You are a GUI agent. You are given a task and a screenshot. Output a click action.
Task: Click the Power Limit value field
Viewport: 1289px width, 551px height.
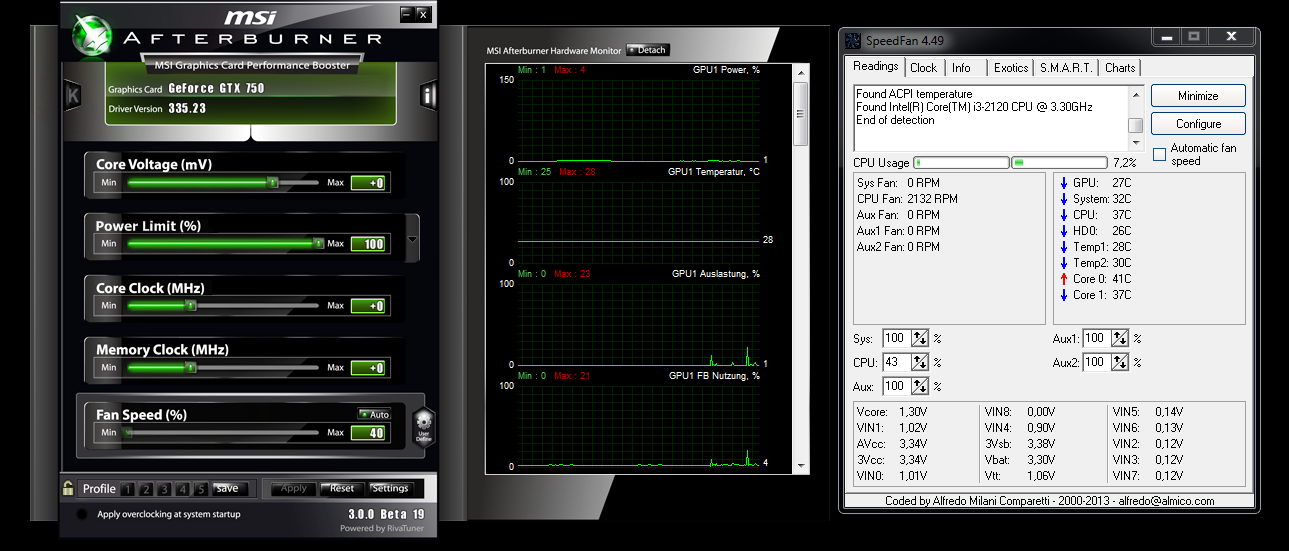(369, 244)
